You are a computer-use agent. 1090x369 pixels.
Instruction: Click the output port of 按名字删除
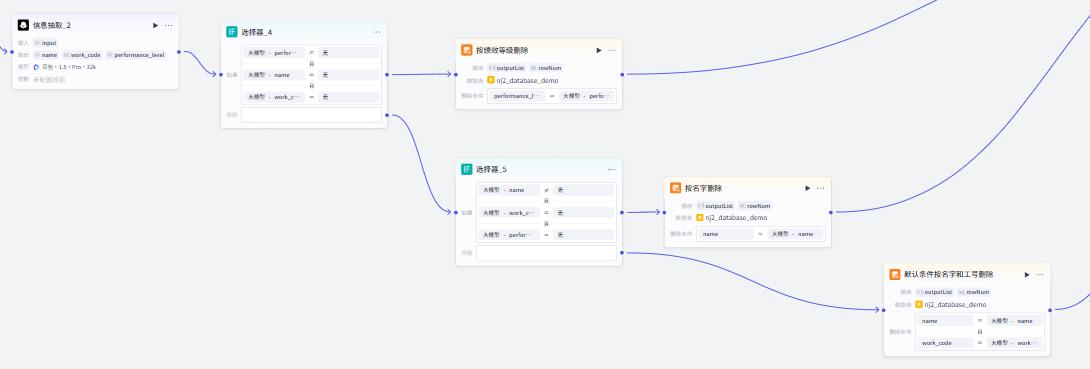[x=831, y=212]
